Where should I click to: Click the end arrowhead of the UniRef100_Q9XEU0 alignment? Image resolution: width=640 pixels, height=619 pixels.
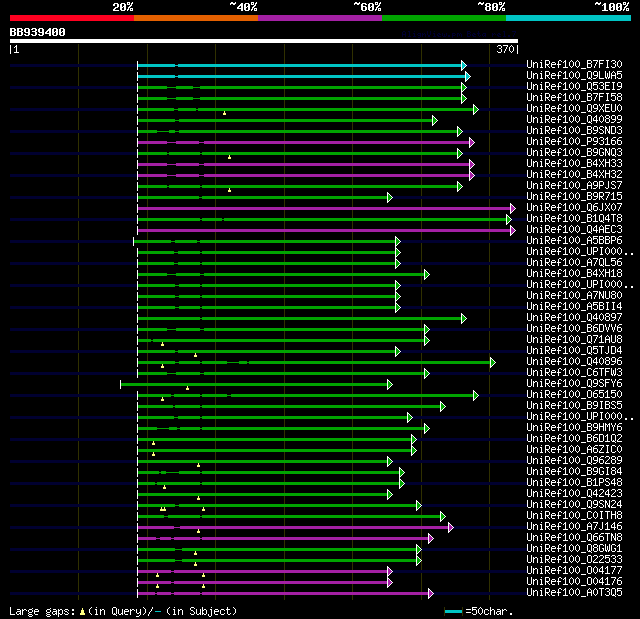[x=476, y=109]
